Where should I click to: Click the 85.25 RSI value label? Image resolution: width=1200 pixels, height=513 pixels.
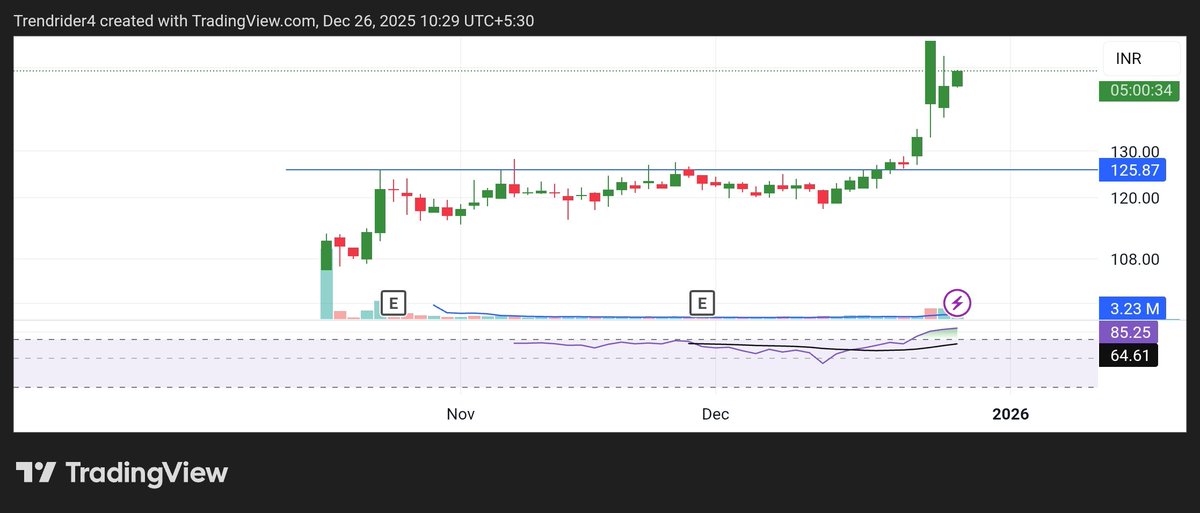(x=1127, y=331)
